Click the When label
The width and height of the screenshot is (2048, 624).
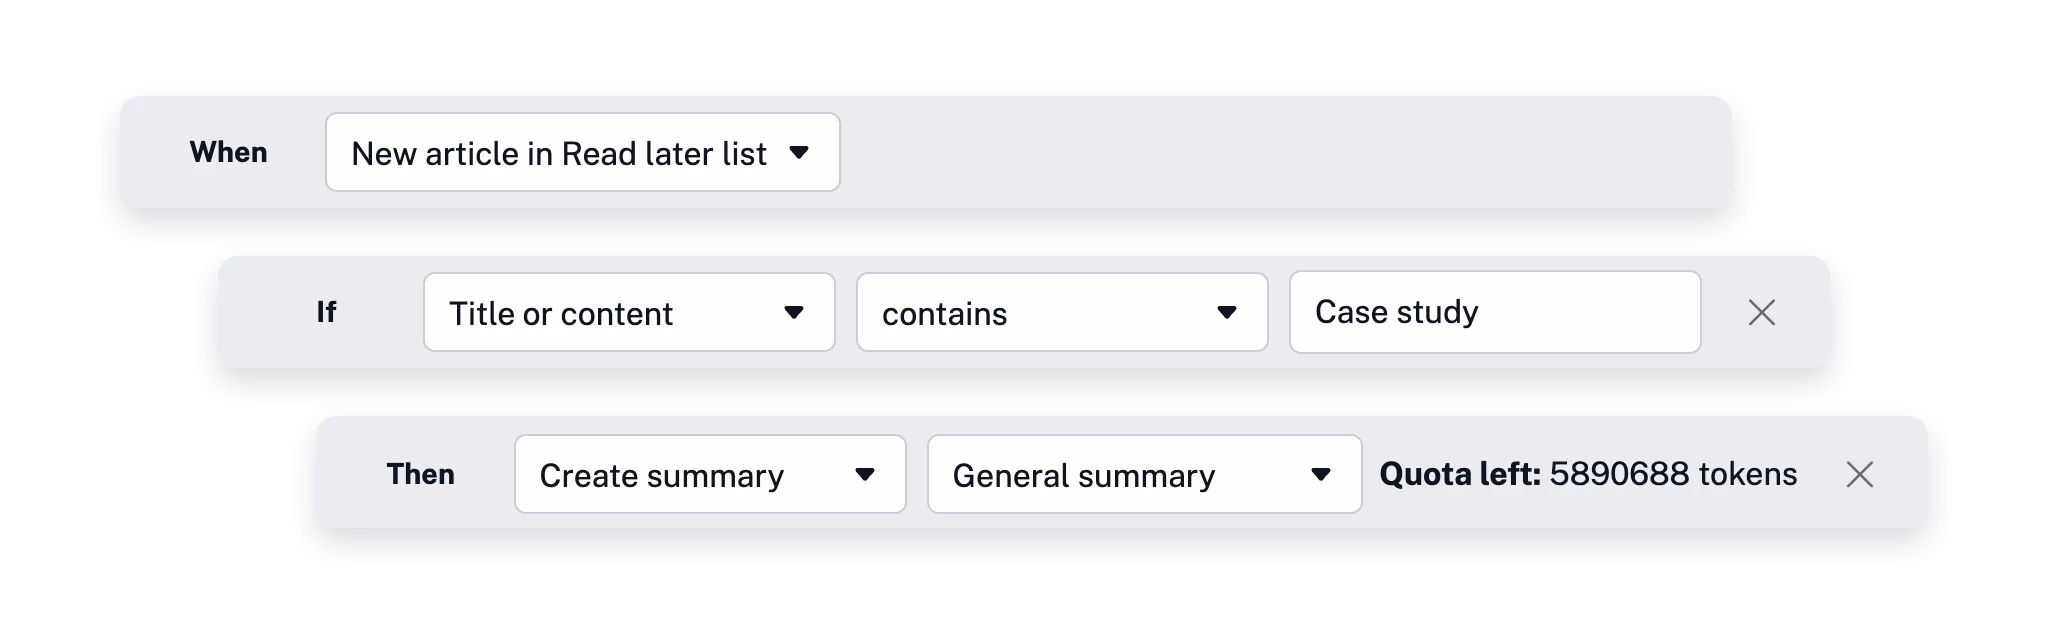coord(229,152)
